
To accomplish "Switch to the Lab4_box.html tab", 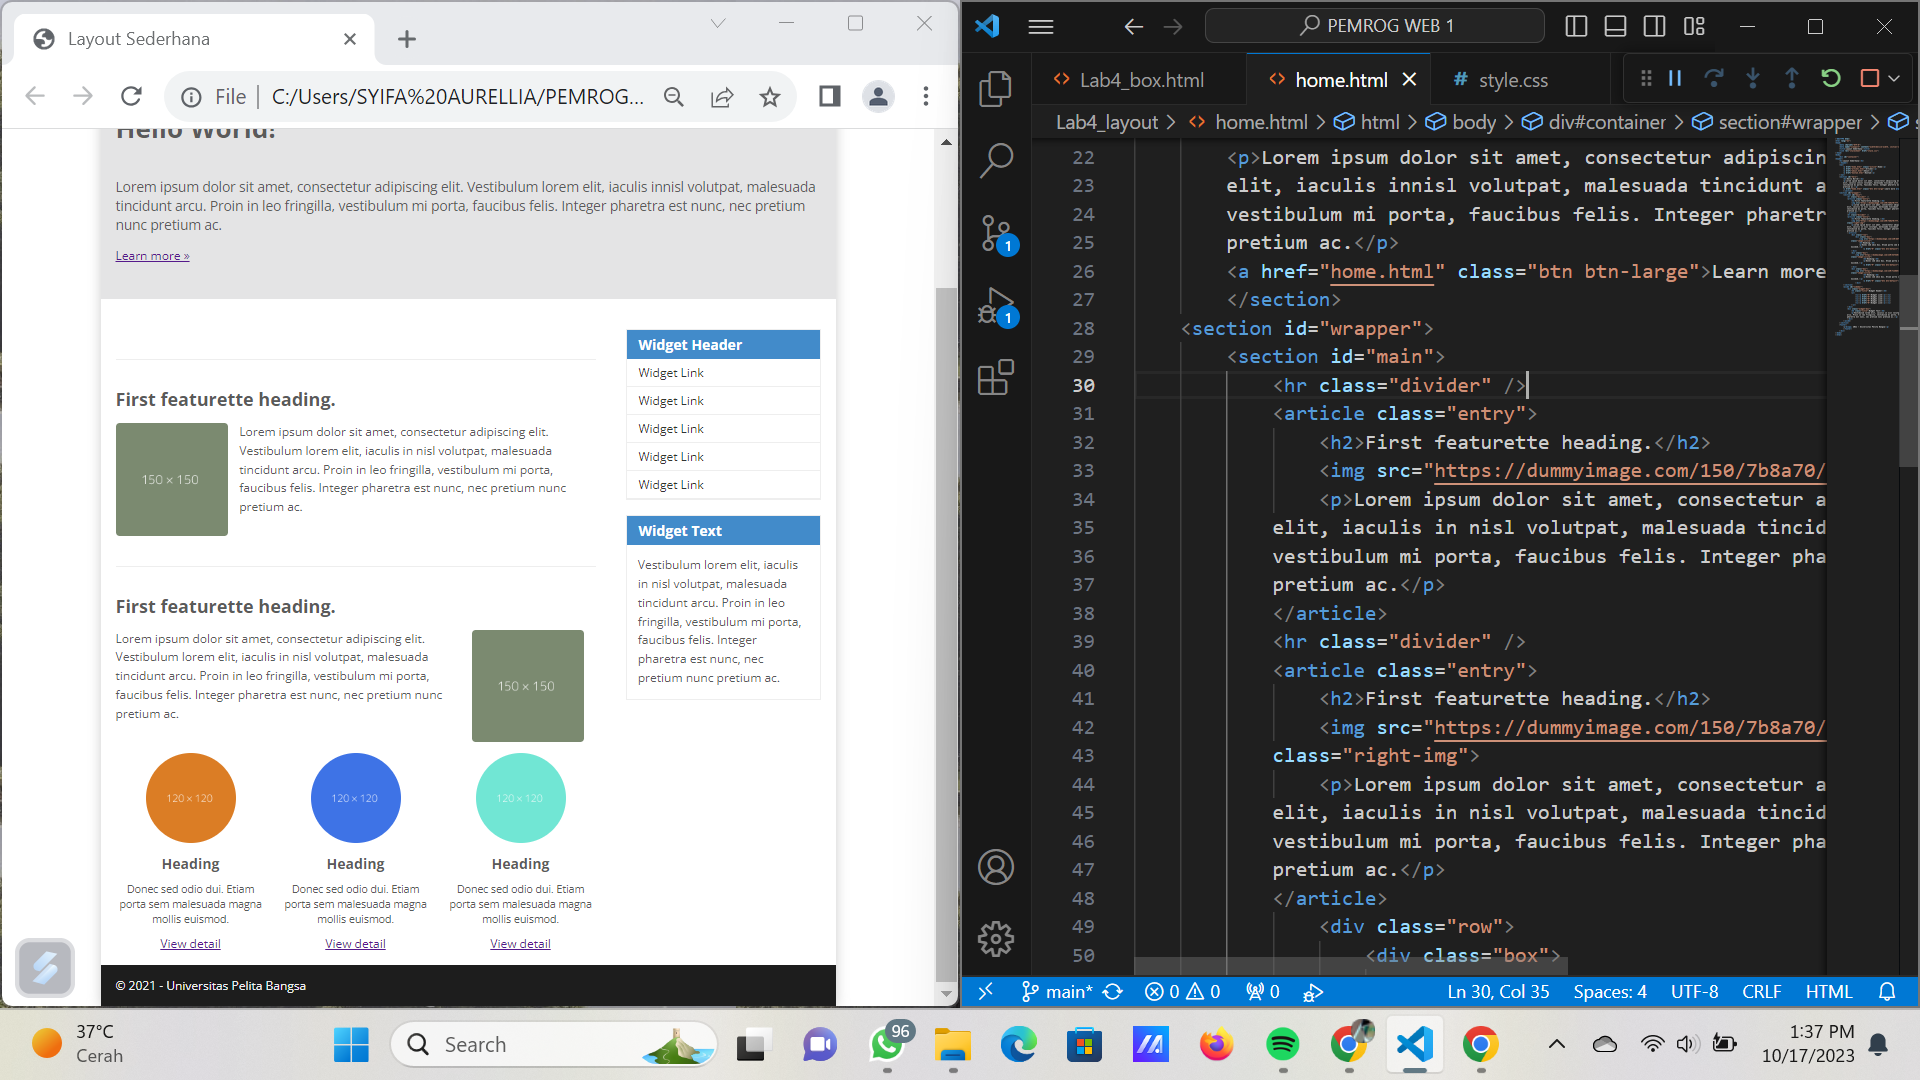I will point(1139,79).
